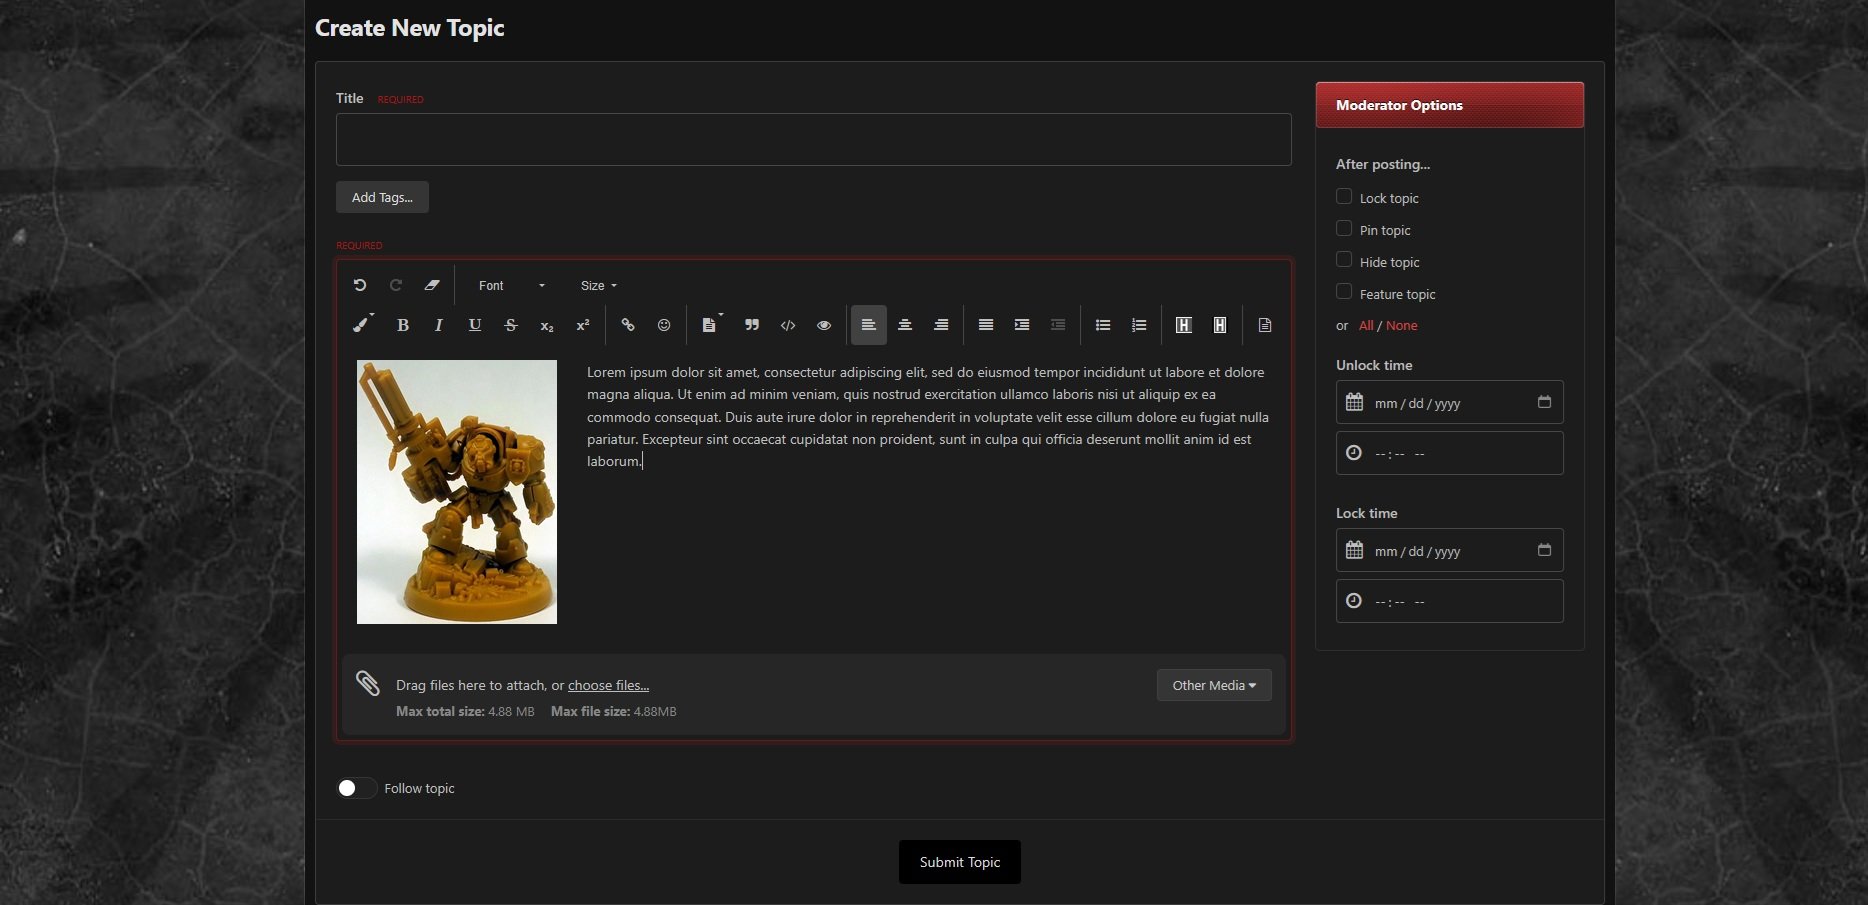Open the Other Media dropdown
The height and width of the screenshot is (905, 1868).
(1213, 685)
